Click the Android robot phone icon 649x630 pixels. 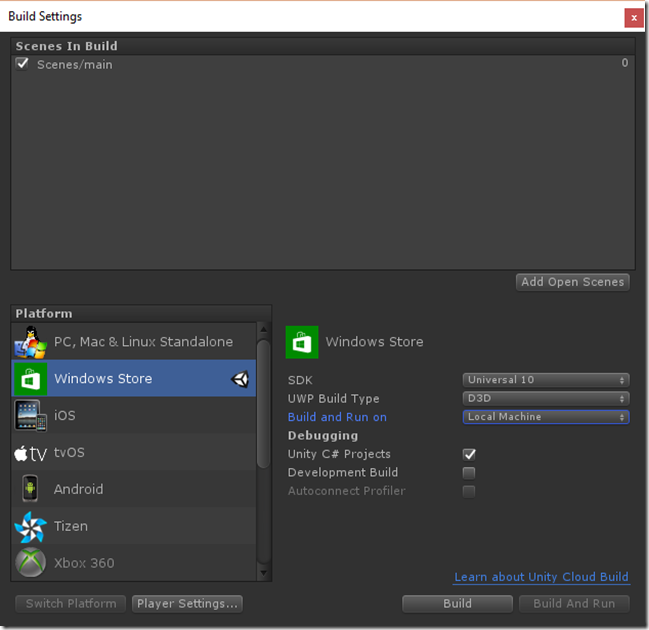pos(30,489)
